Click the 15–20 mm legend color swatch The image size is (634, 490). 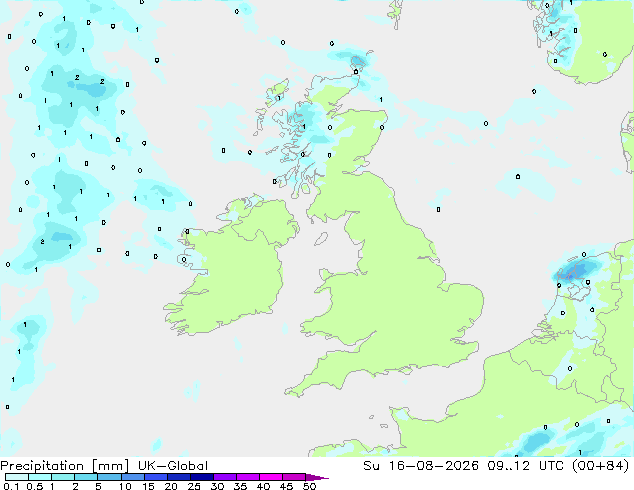pyautogui.click(x=156, y=477)
